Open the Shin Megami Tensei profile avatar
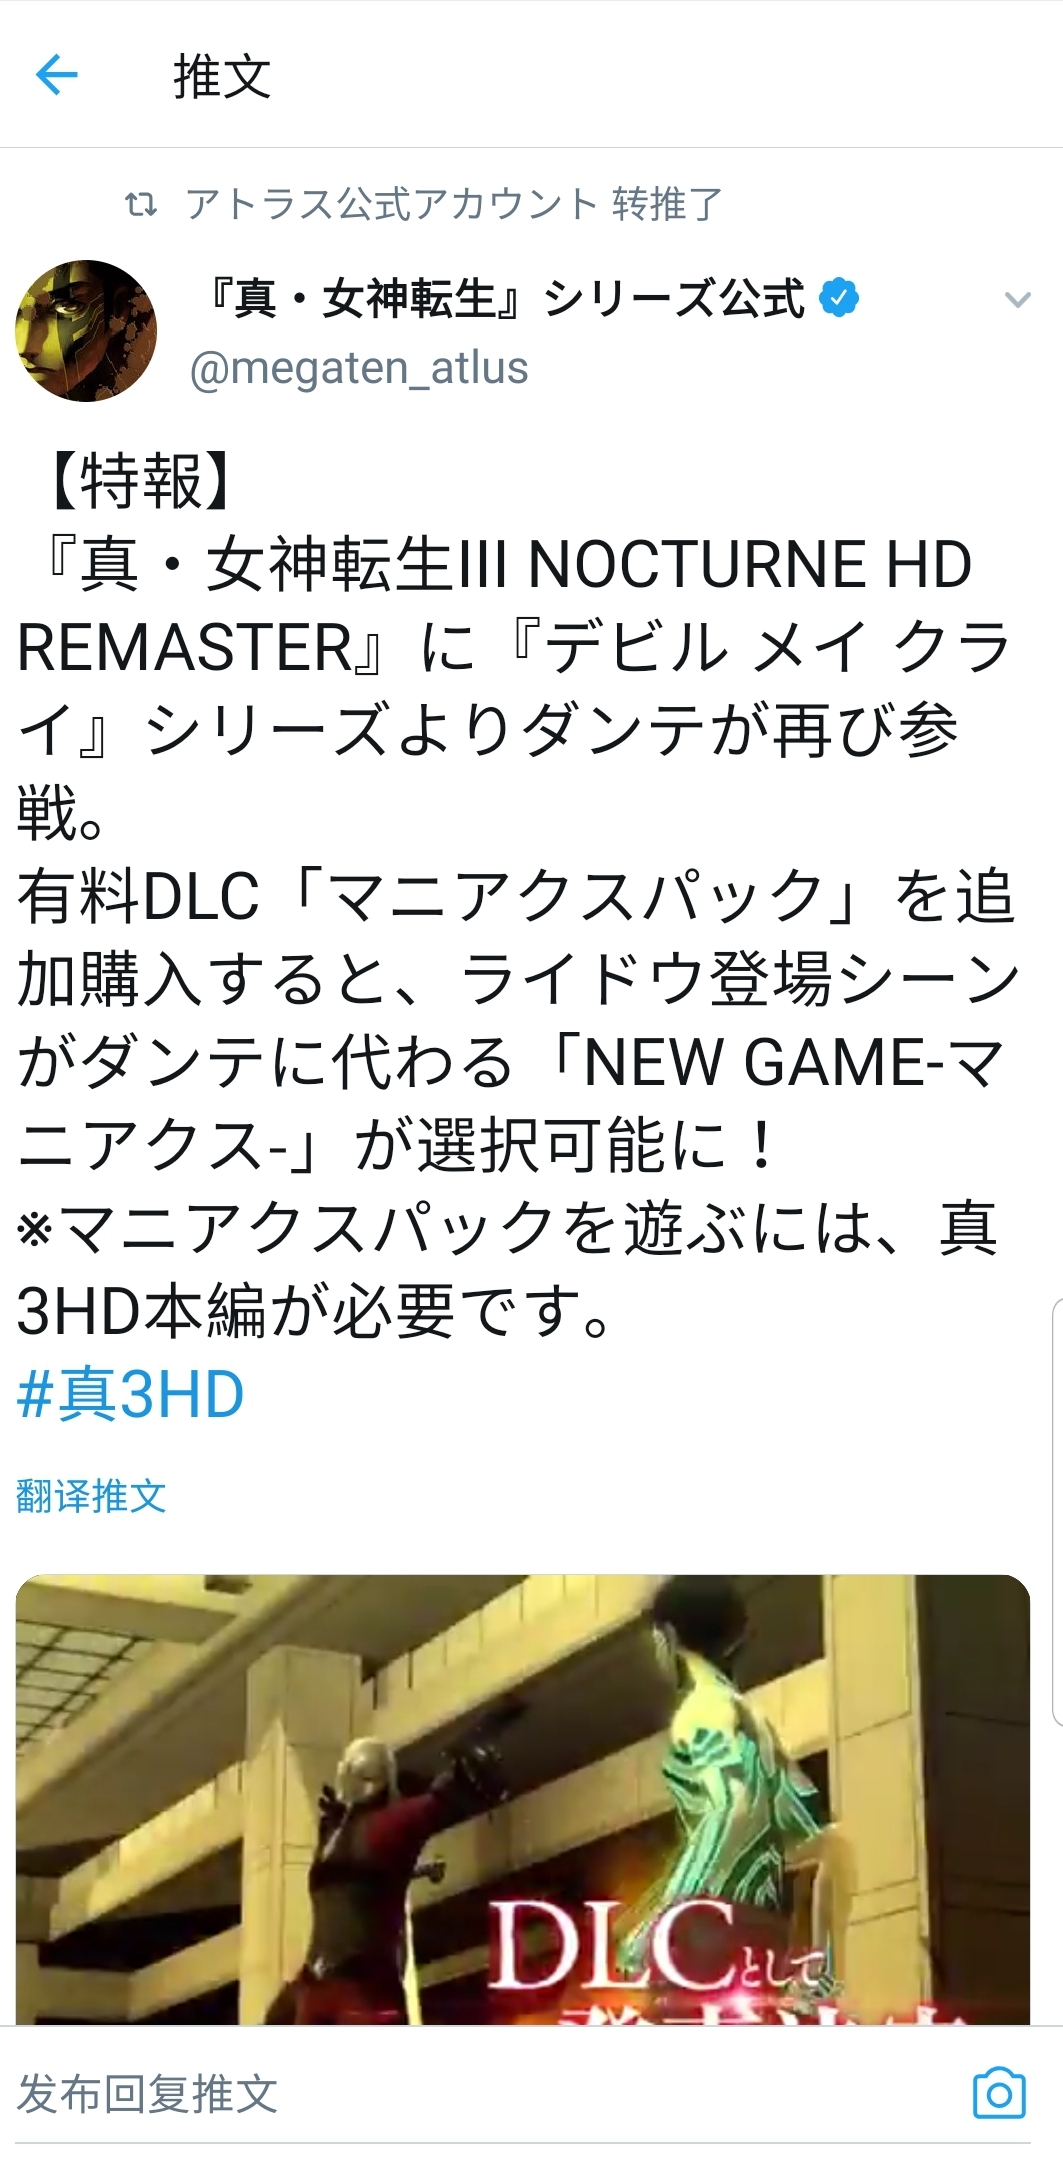Viewport: 1063px width, 2158px height. (86, 331)
